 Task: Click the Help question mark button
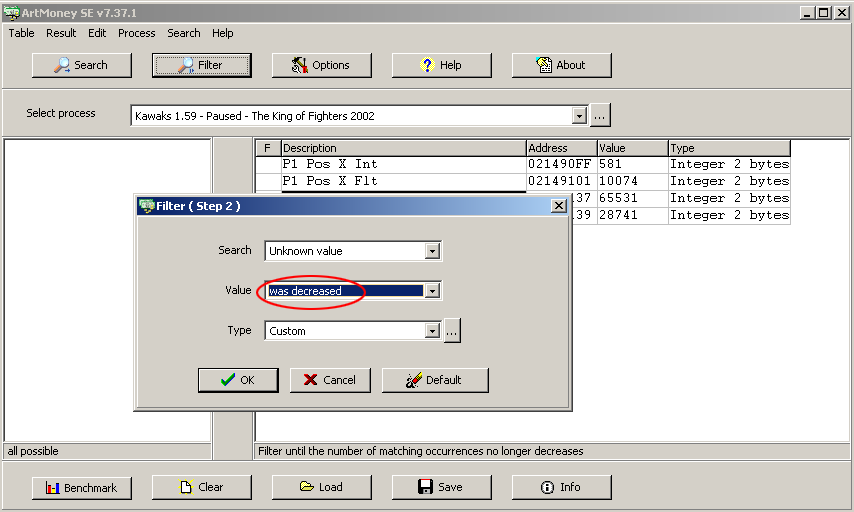441,65
